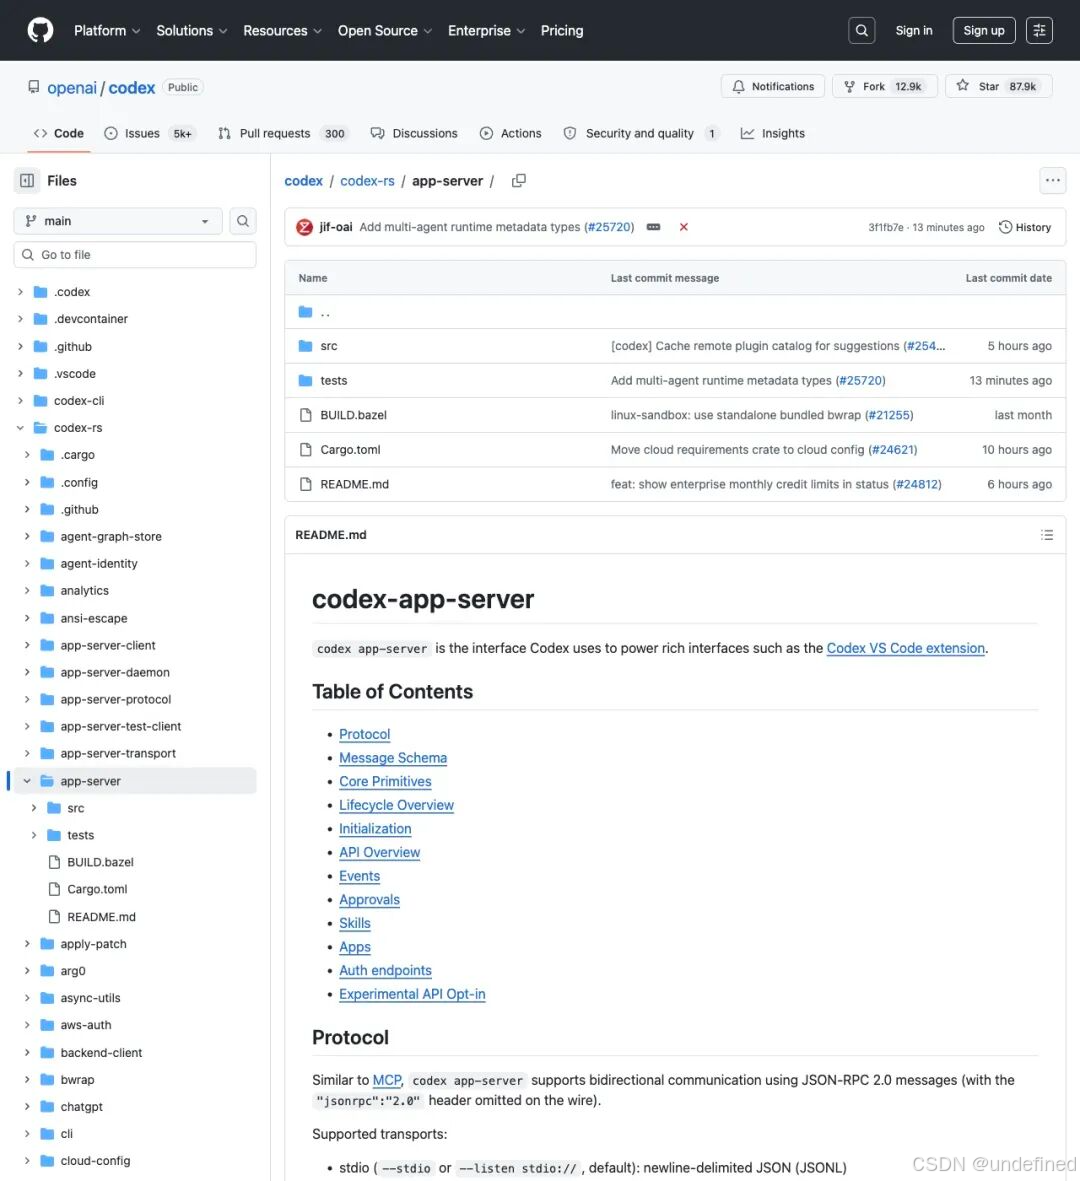Select Cargo.toml in file tree

click(97, 889)
